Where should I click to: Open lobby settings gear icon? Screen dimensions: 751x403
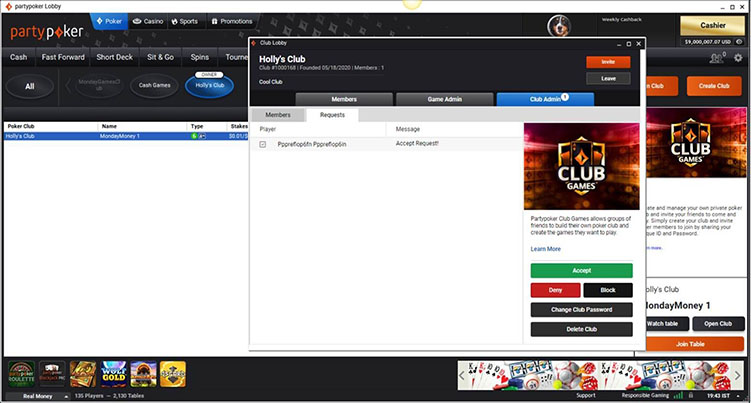click(x=739, y=58)
